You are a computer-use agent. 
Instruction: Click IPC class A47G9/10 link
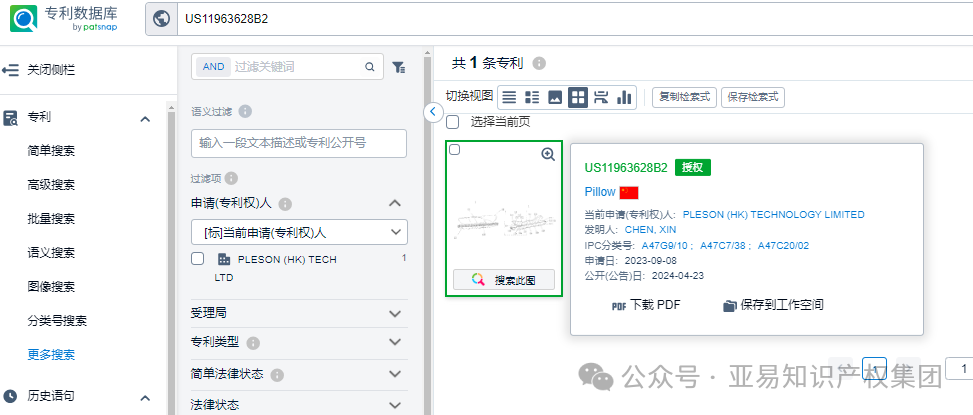[x=665, y=246]
